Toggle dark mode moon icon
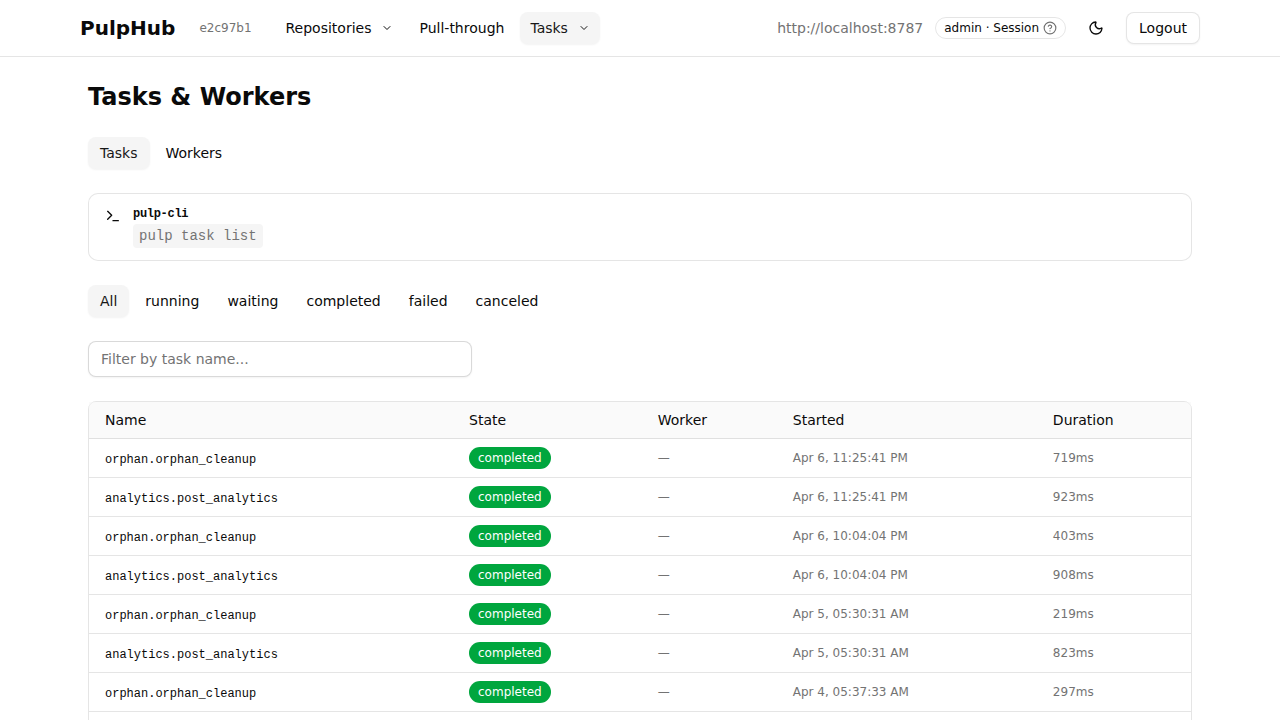 [x=1096, y=28]
